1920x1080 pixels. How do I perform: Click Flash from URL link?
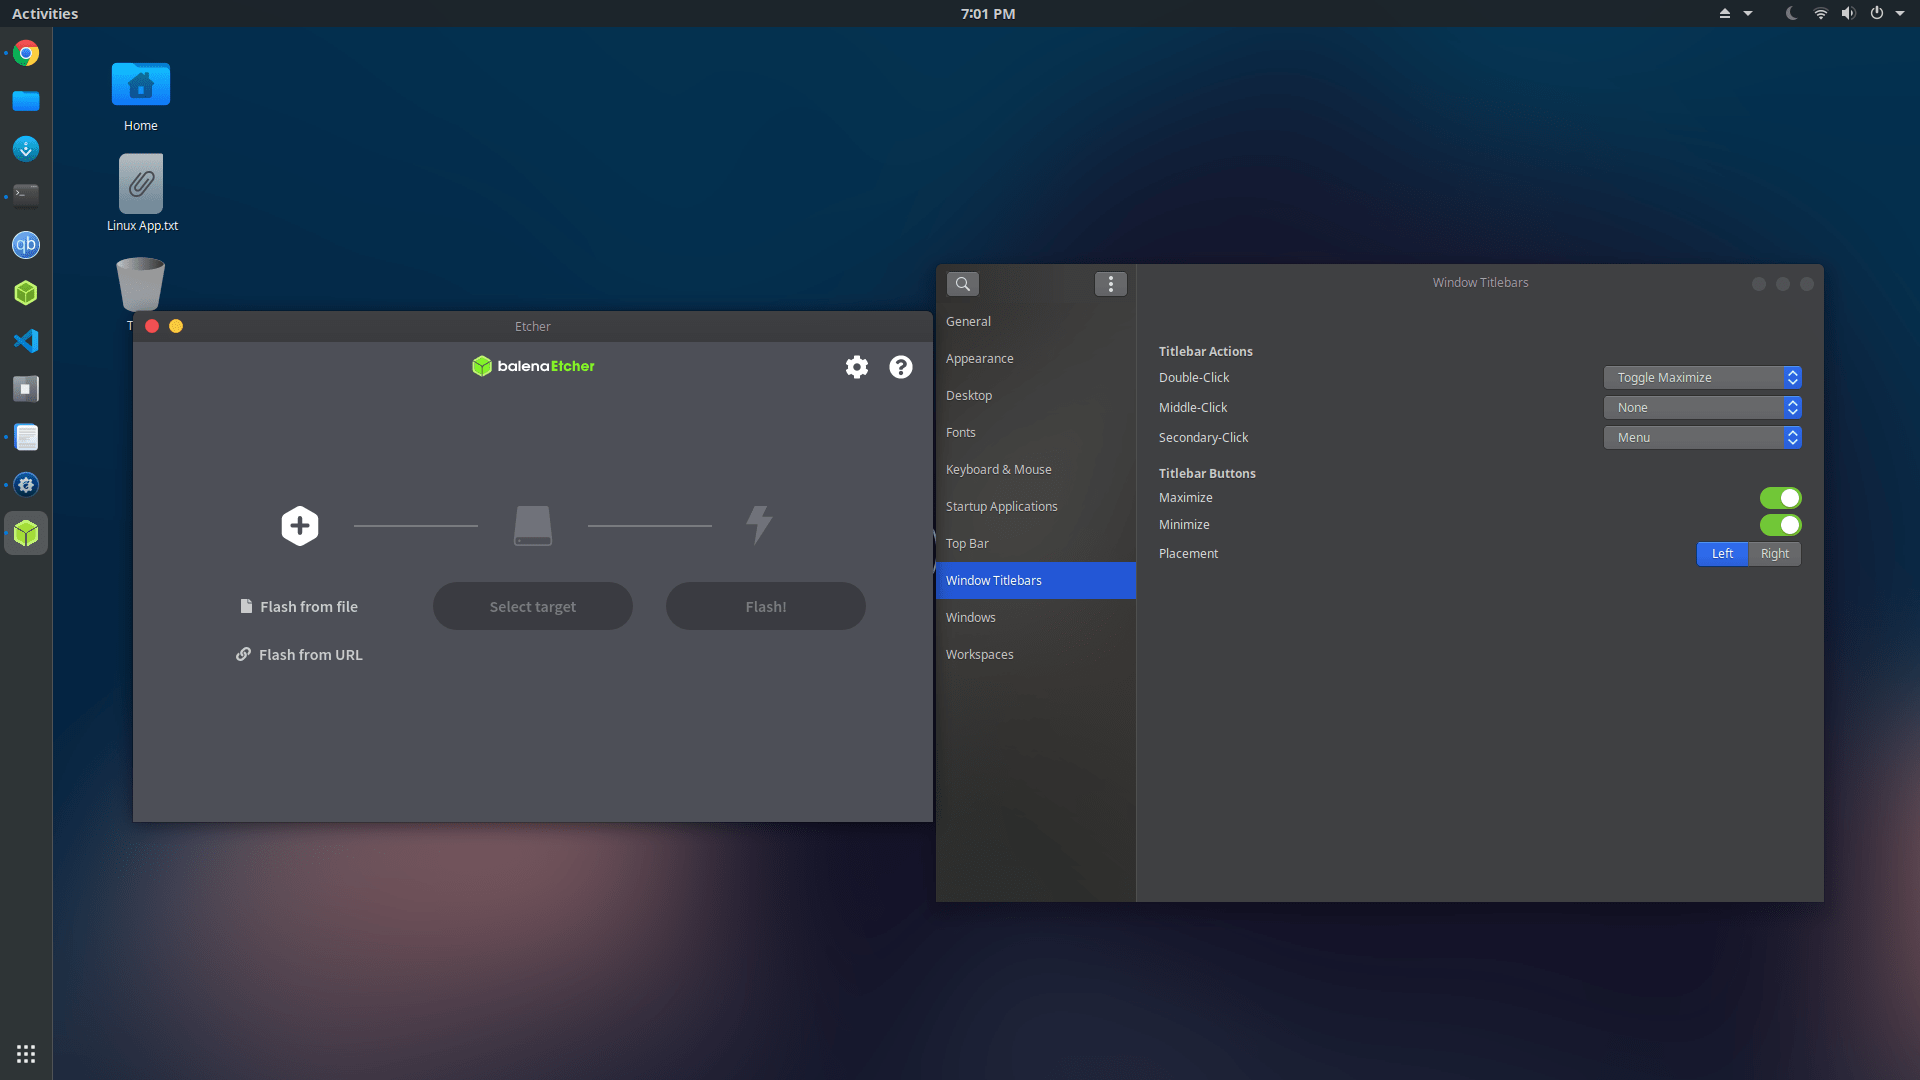299,655
